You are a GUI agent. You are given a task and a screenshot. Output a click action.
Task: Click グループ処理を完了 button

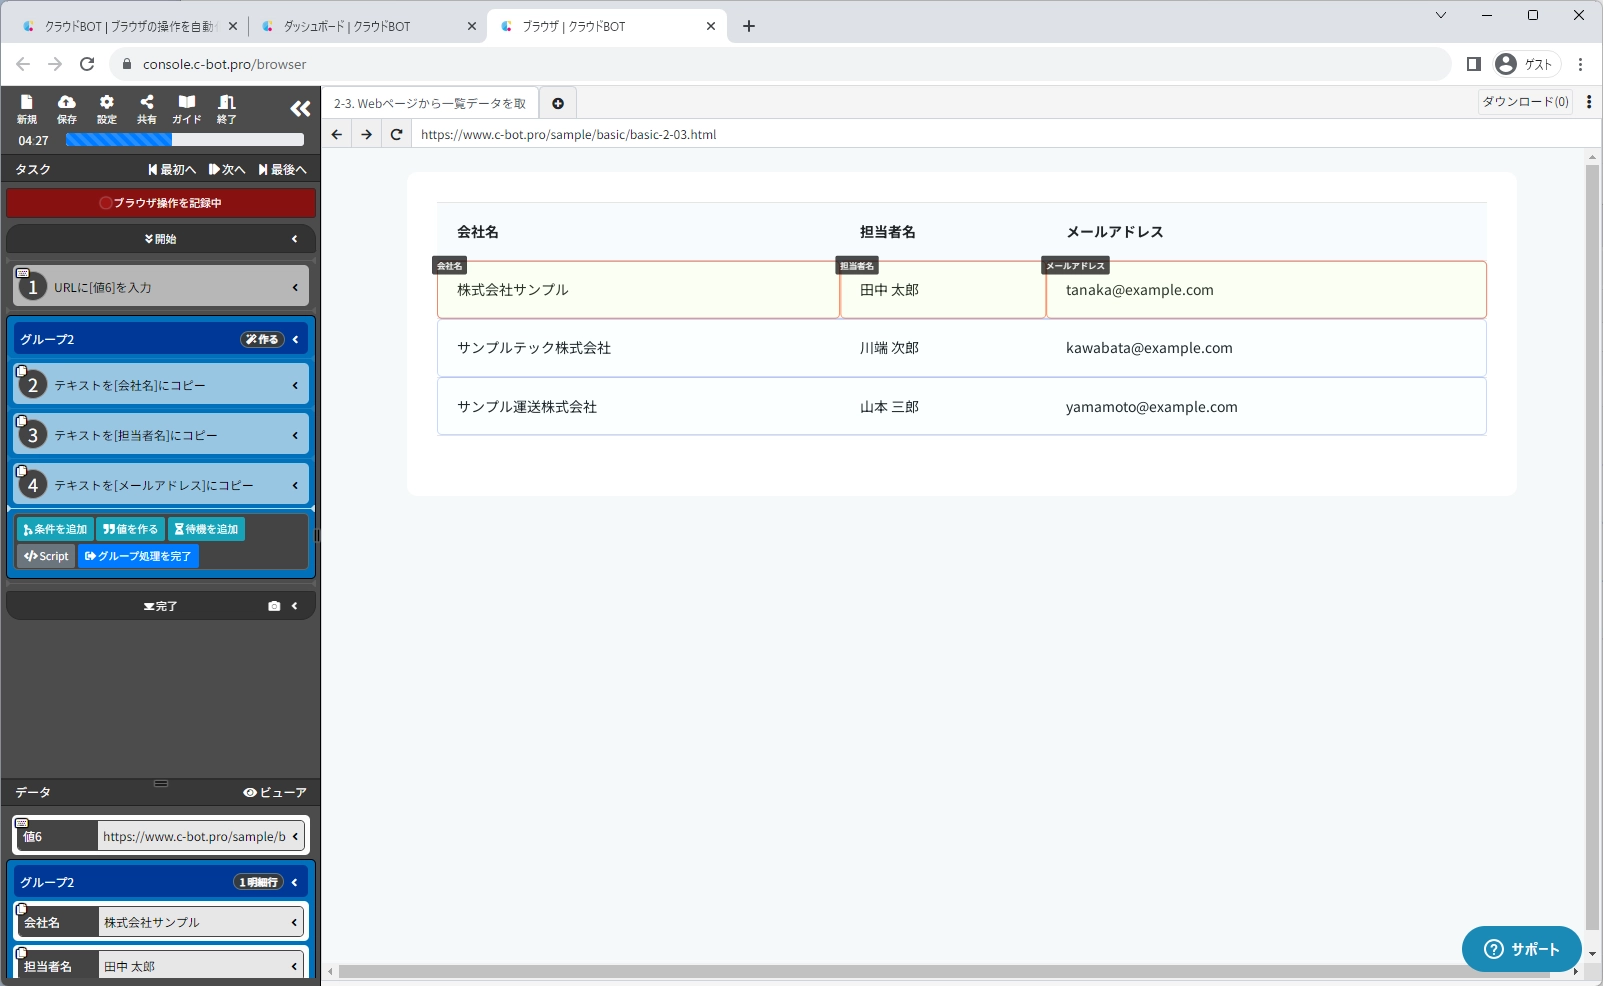(x=139, y=557)
